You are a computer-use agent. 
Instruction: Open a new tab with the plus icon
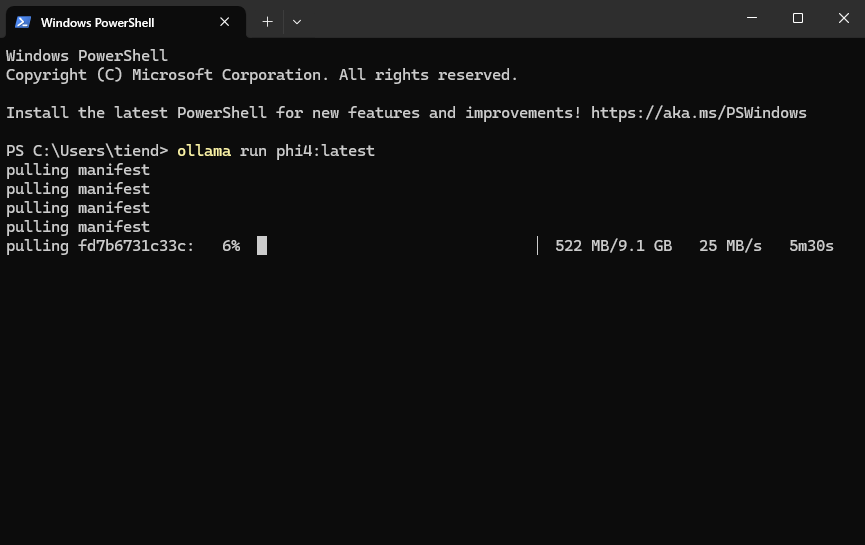(268, 22)
